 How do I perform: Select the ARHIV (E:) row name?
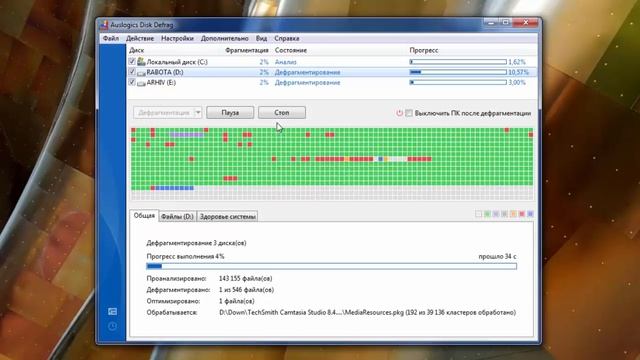coord(161,82)
